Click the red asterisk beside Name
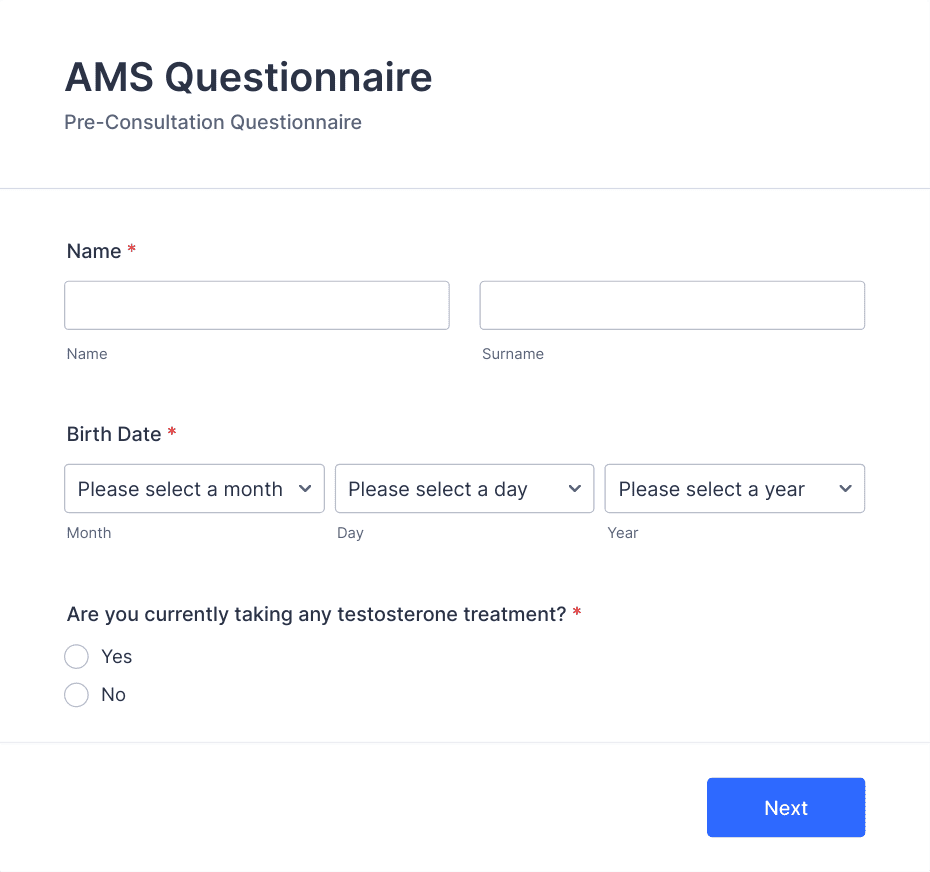Image resolution: width=930 pixels, height=872 pixels. point(131,250)
